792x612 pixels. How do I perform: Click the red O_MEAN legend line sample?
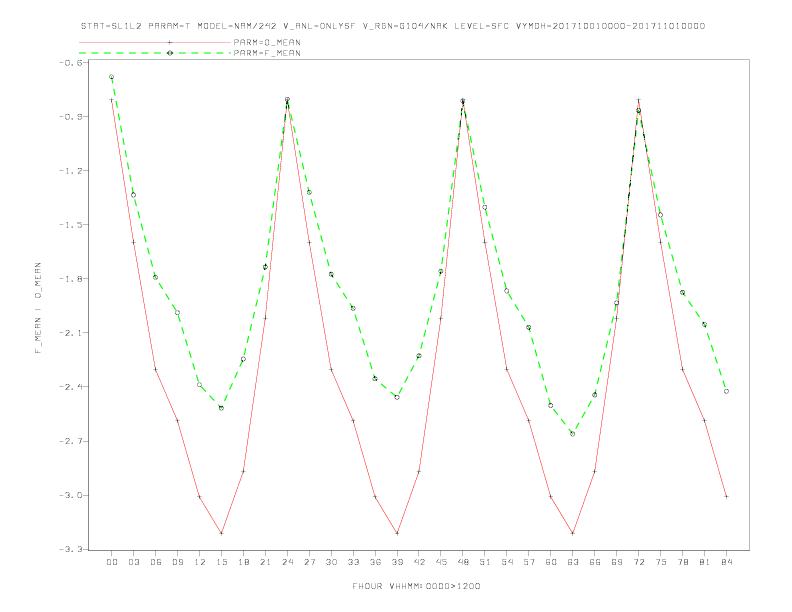coord(155,42)
